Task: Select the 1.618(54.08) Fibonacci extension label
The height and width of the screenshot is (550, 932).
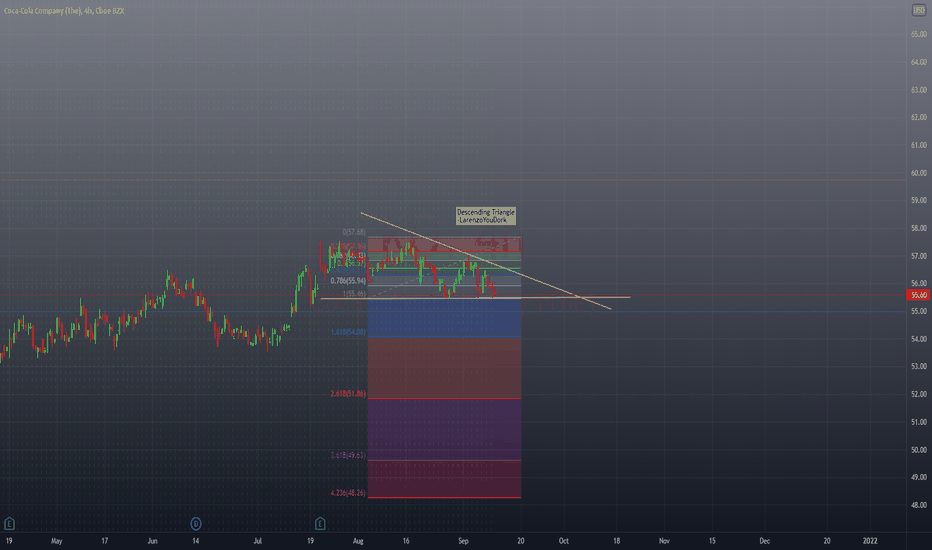Action: point(348,332)
